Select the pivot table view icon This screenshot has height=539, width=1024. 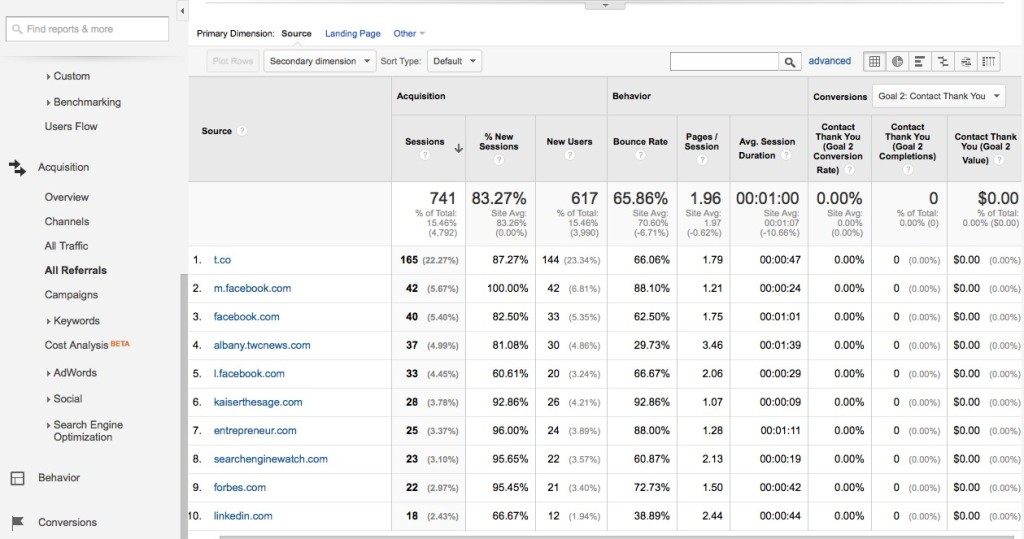point(988,61)
